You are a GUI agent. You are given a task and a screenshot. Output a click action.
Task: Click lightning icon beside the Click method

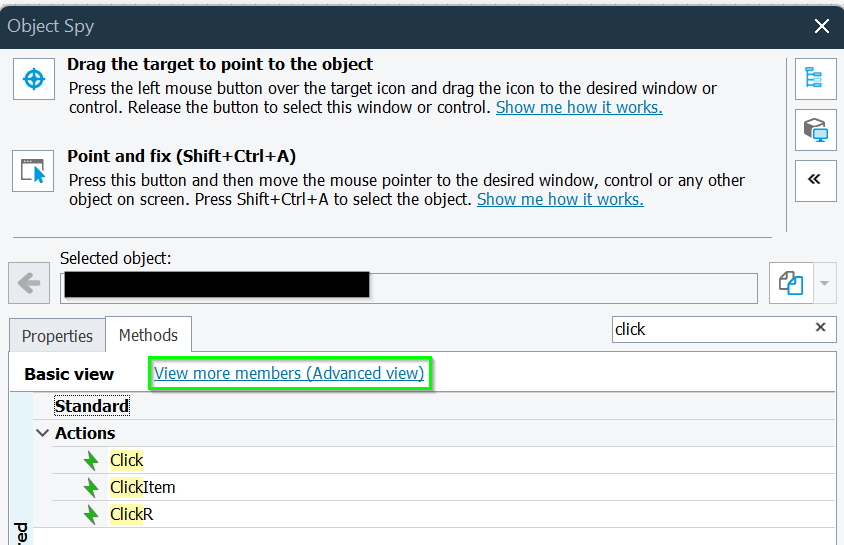(92, 461)
